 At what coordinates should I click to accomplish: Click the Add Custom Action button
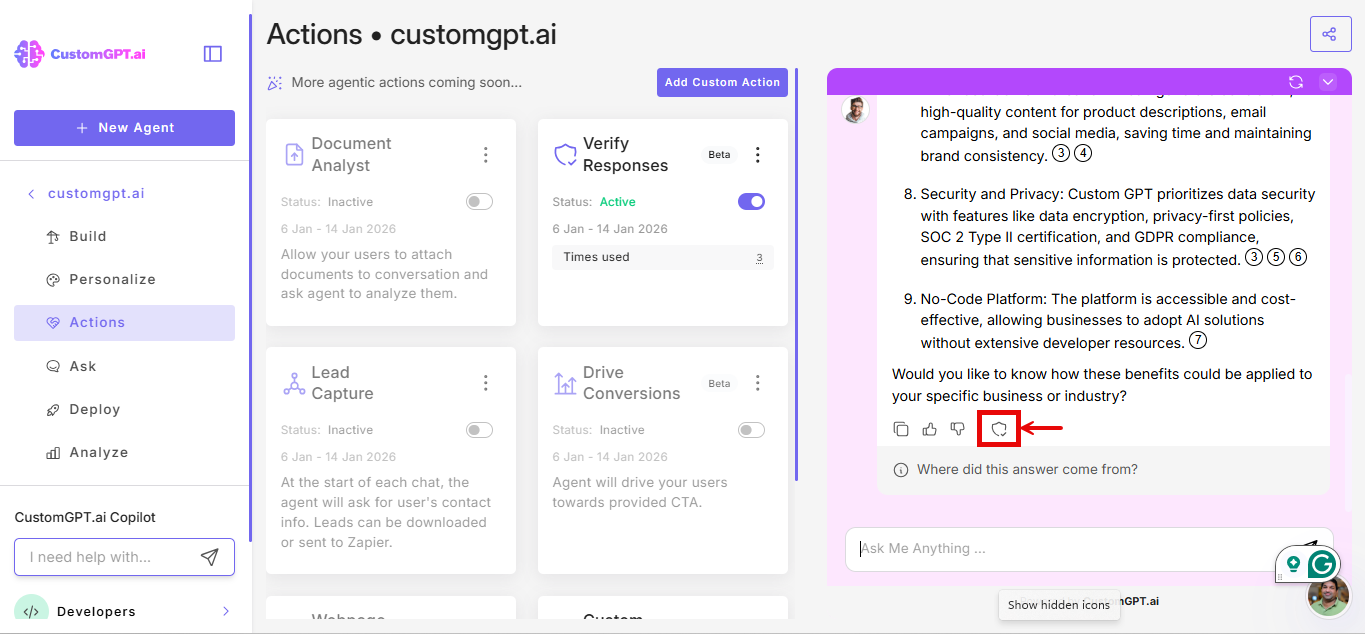[722, 82]
